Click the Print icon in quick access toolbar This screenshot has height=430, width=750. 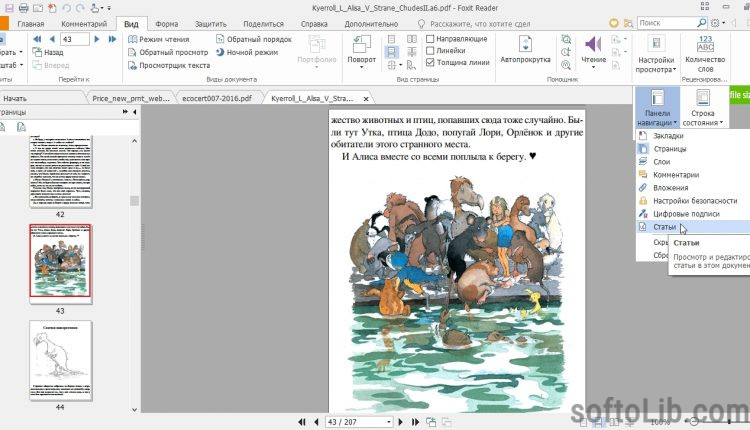pyautogui.click(x=23, y=8)
